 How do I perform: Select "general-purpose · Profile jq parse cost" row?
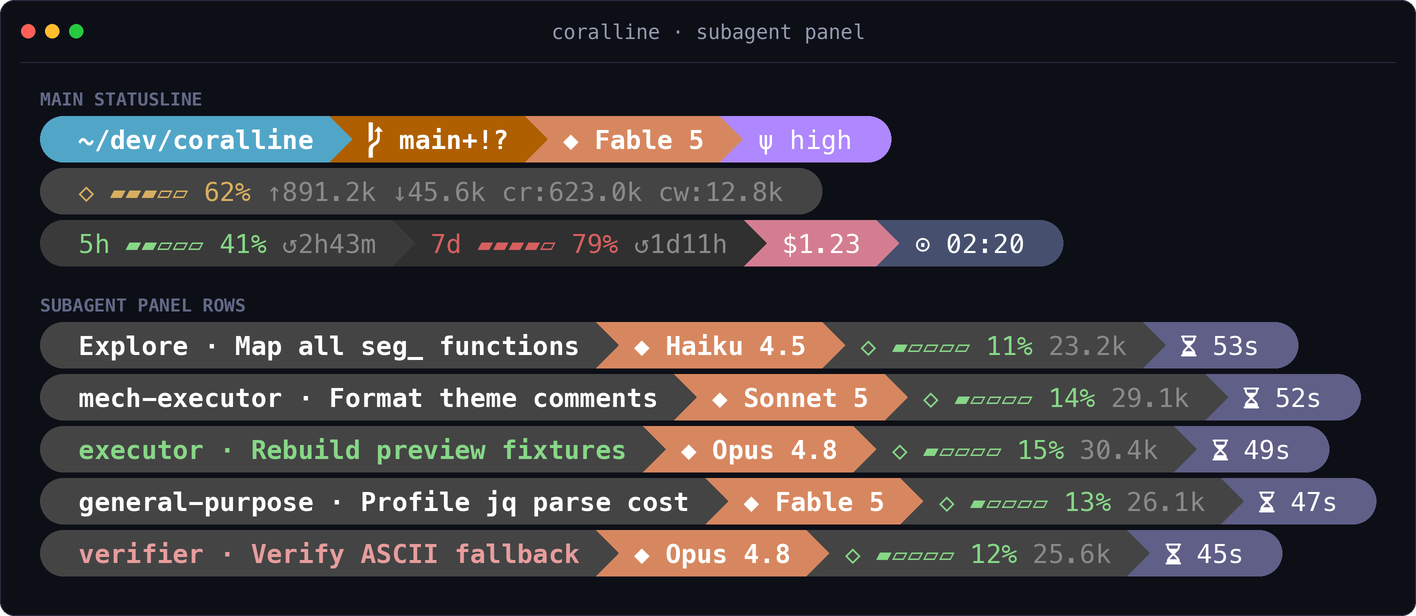point(708,501)
